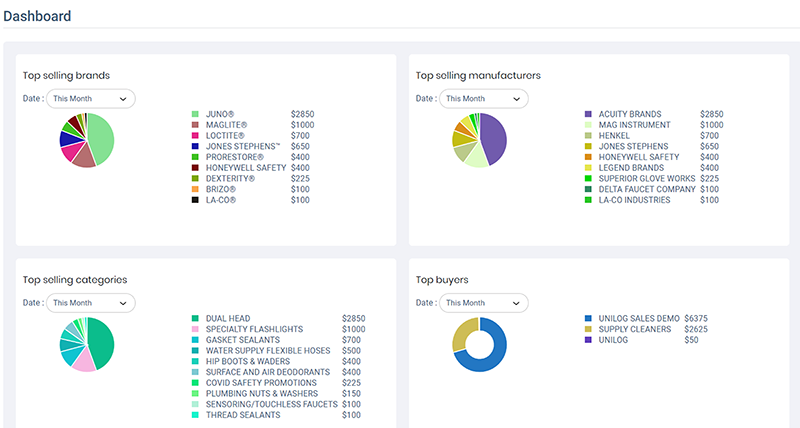Select the GASKET SEALANTS legend entry

point(241,340)
